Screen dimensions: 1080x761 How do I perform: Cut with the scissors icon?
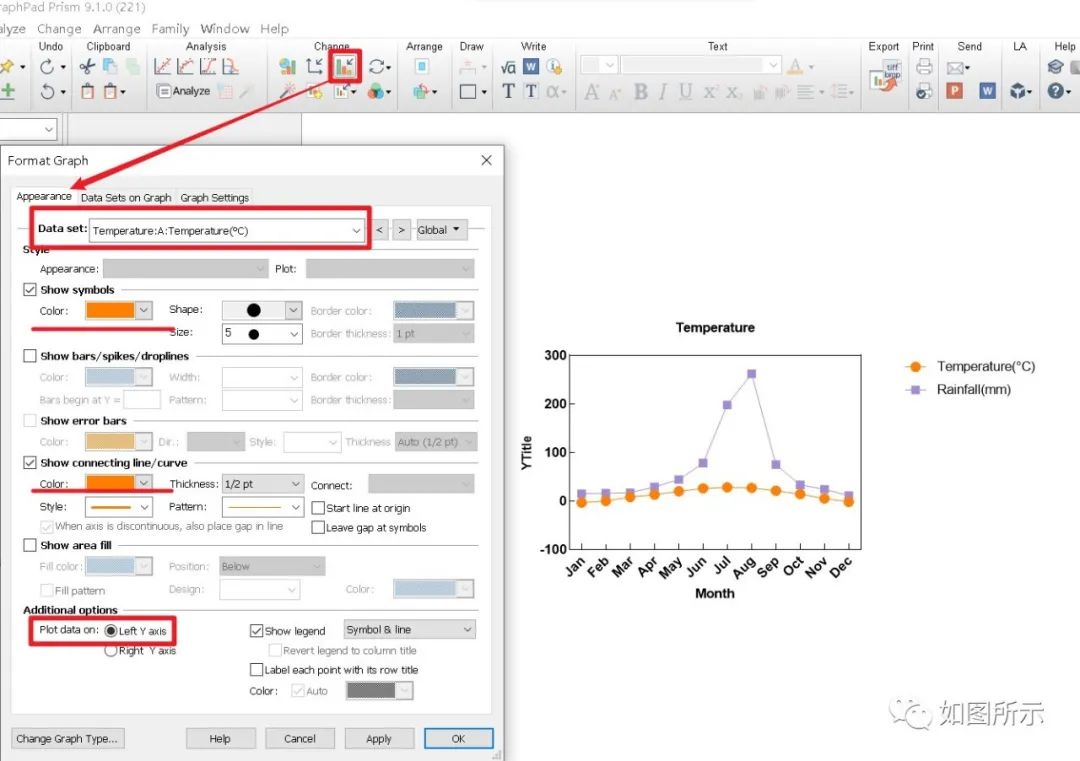[x=87, y=67]
